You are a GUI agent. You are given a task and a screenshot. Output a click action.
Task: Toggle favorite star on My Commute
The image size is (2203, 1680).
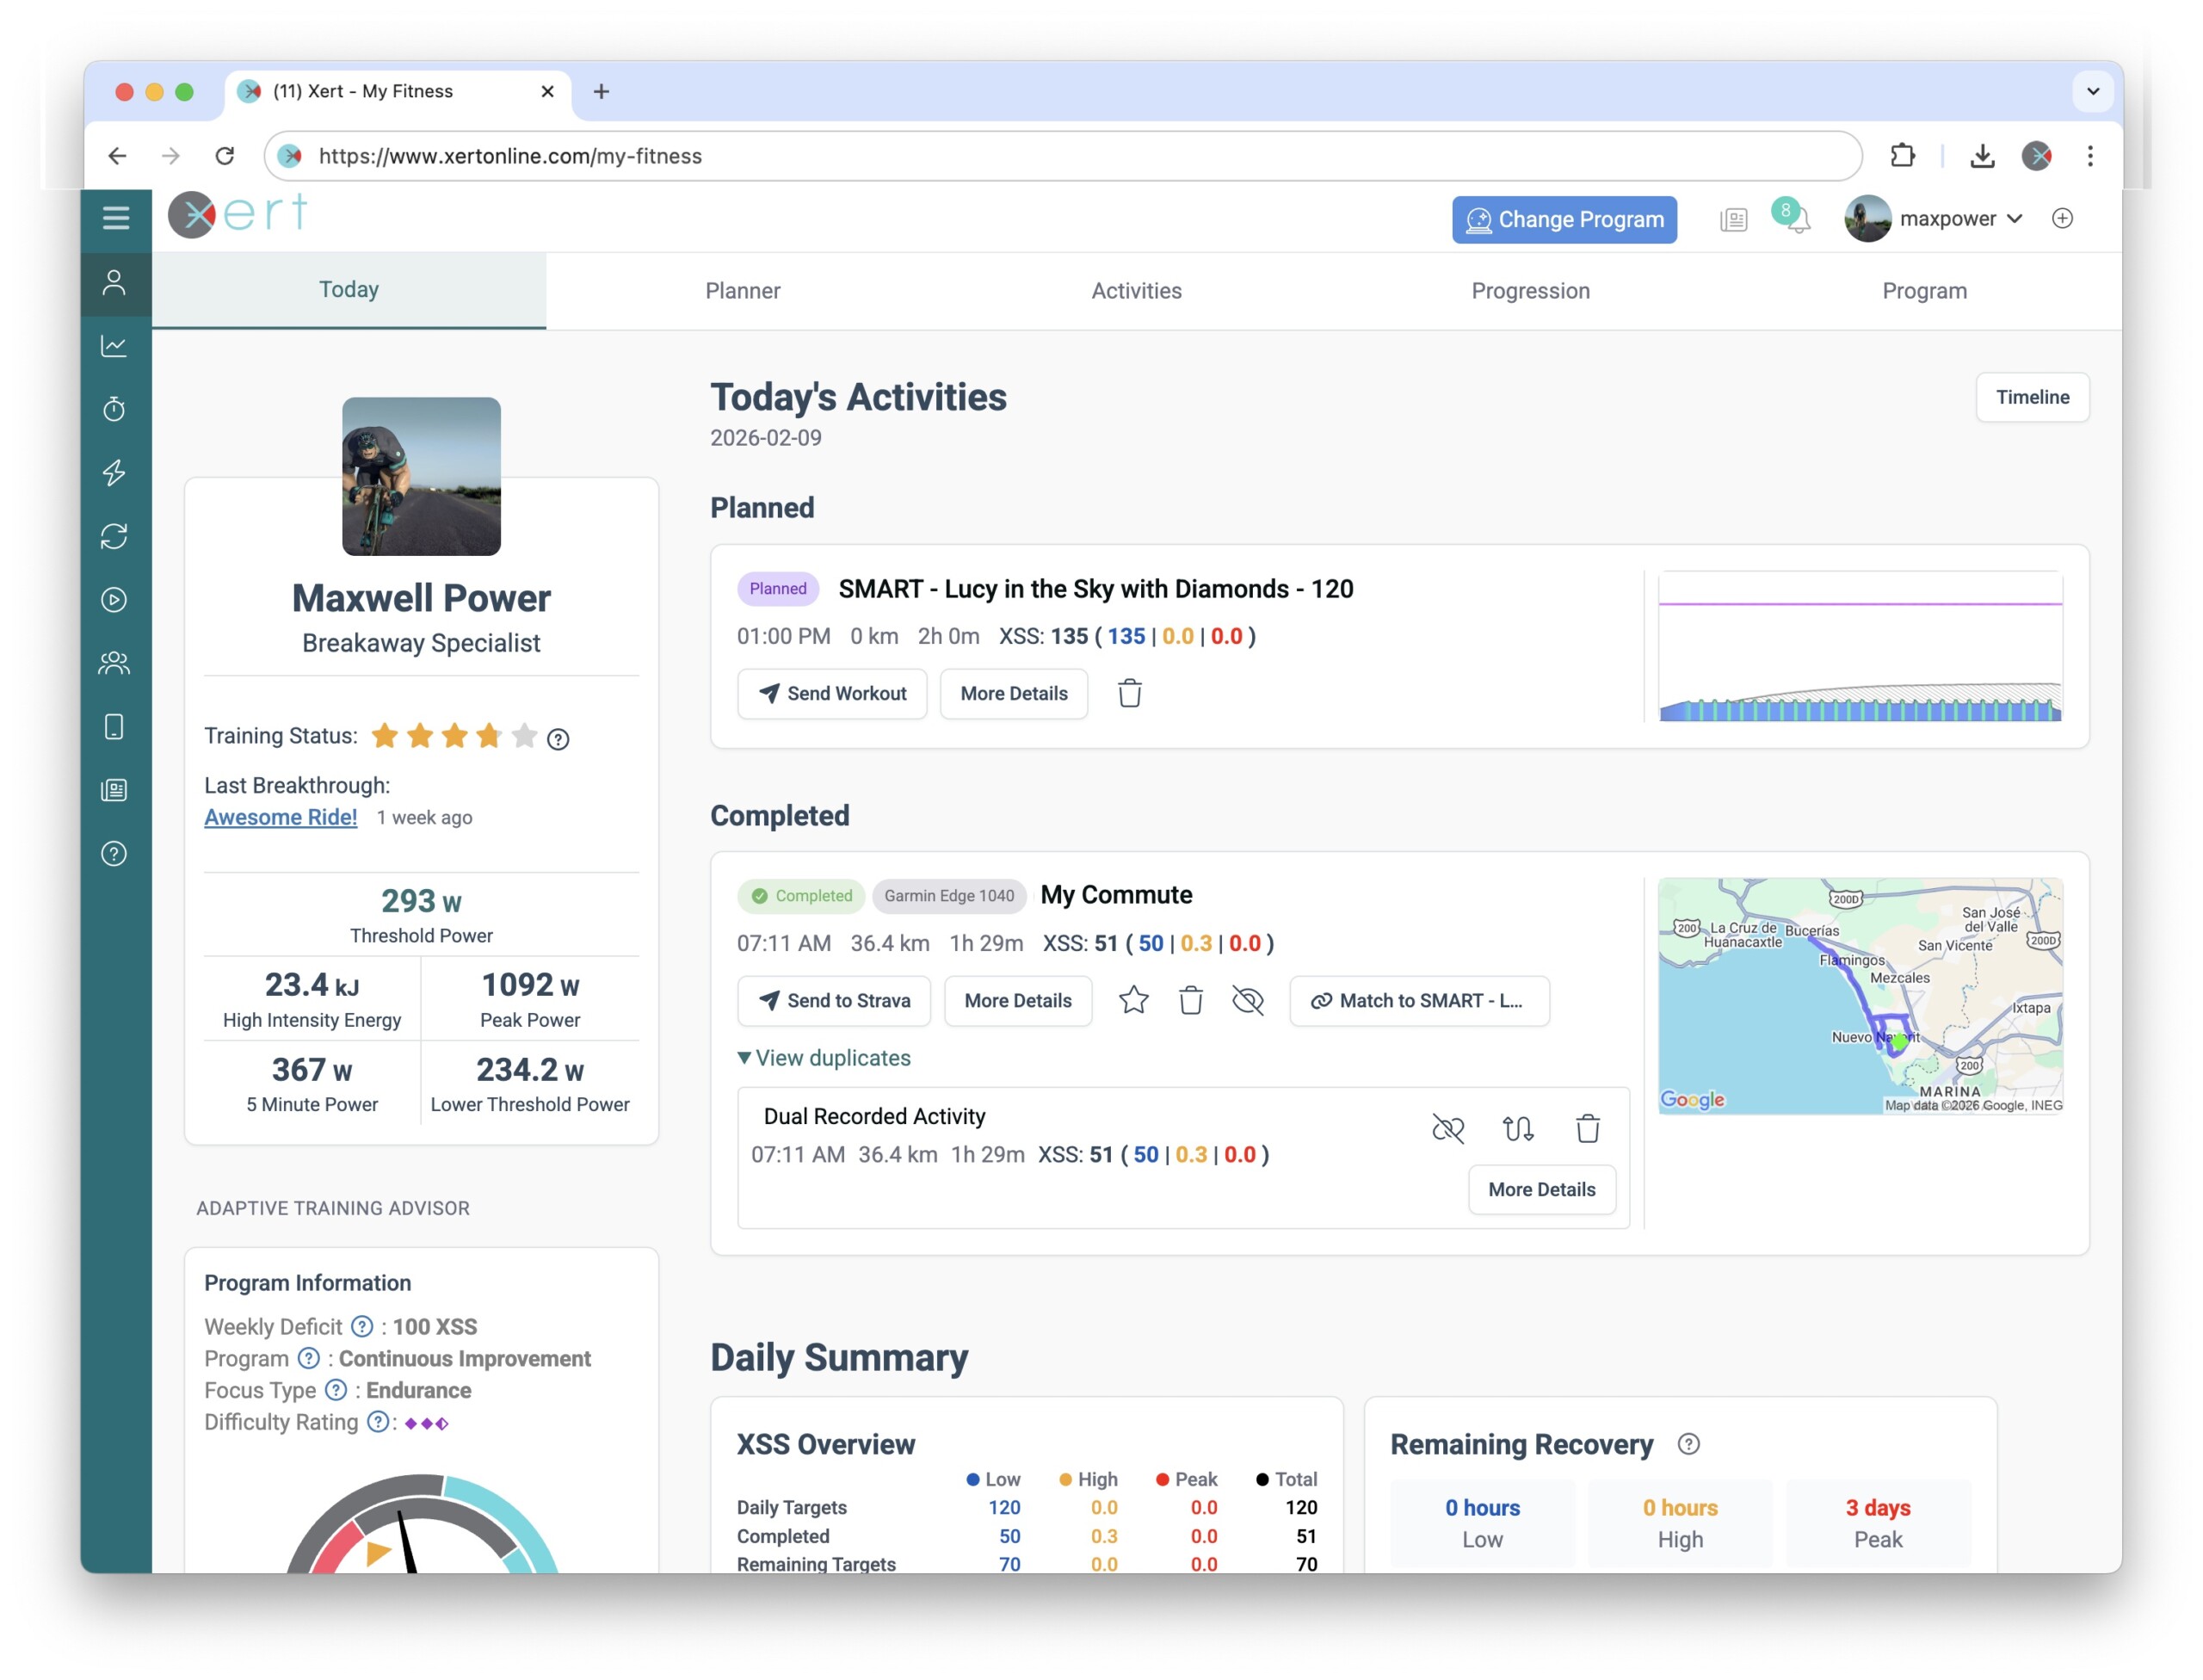tap(1133, 1000)
